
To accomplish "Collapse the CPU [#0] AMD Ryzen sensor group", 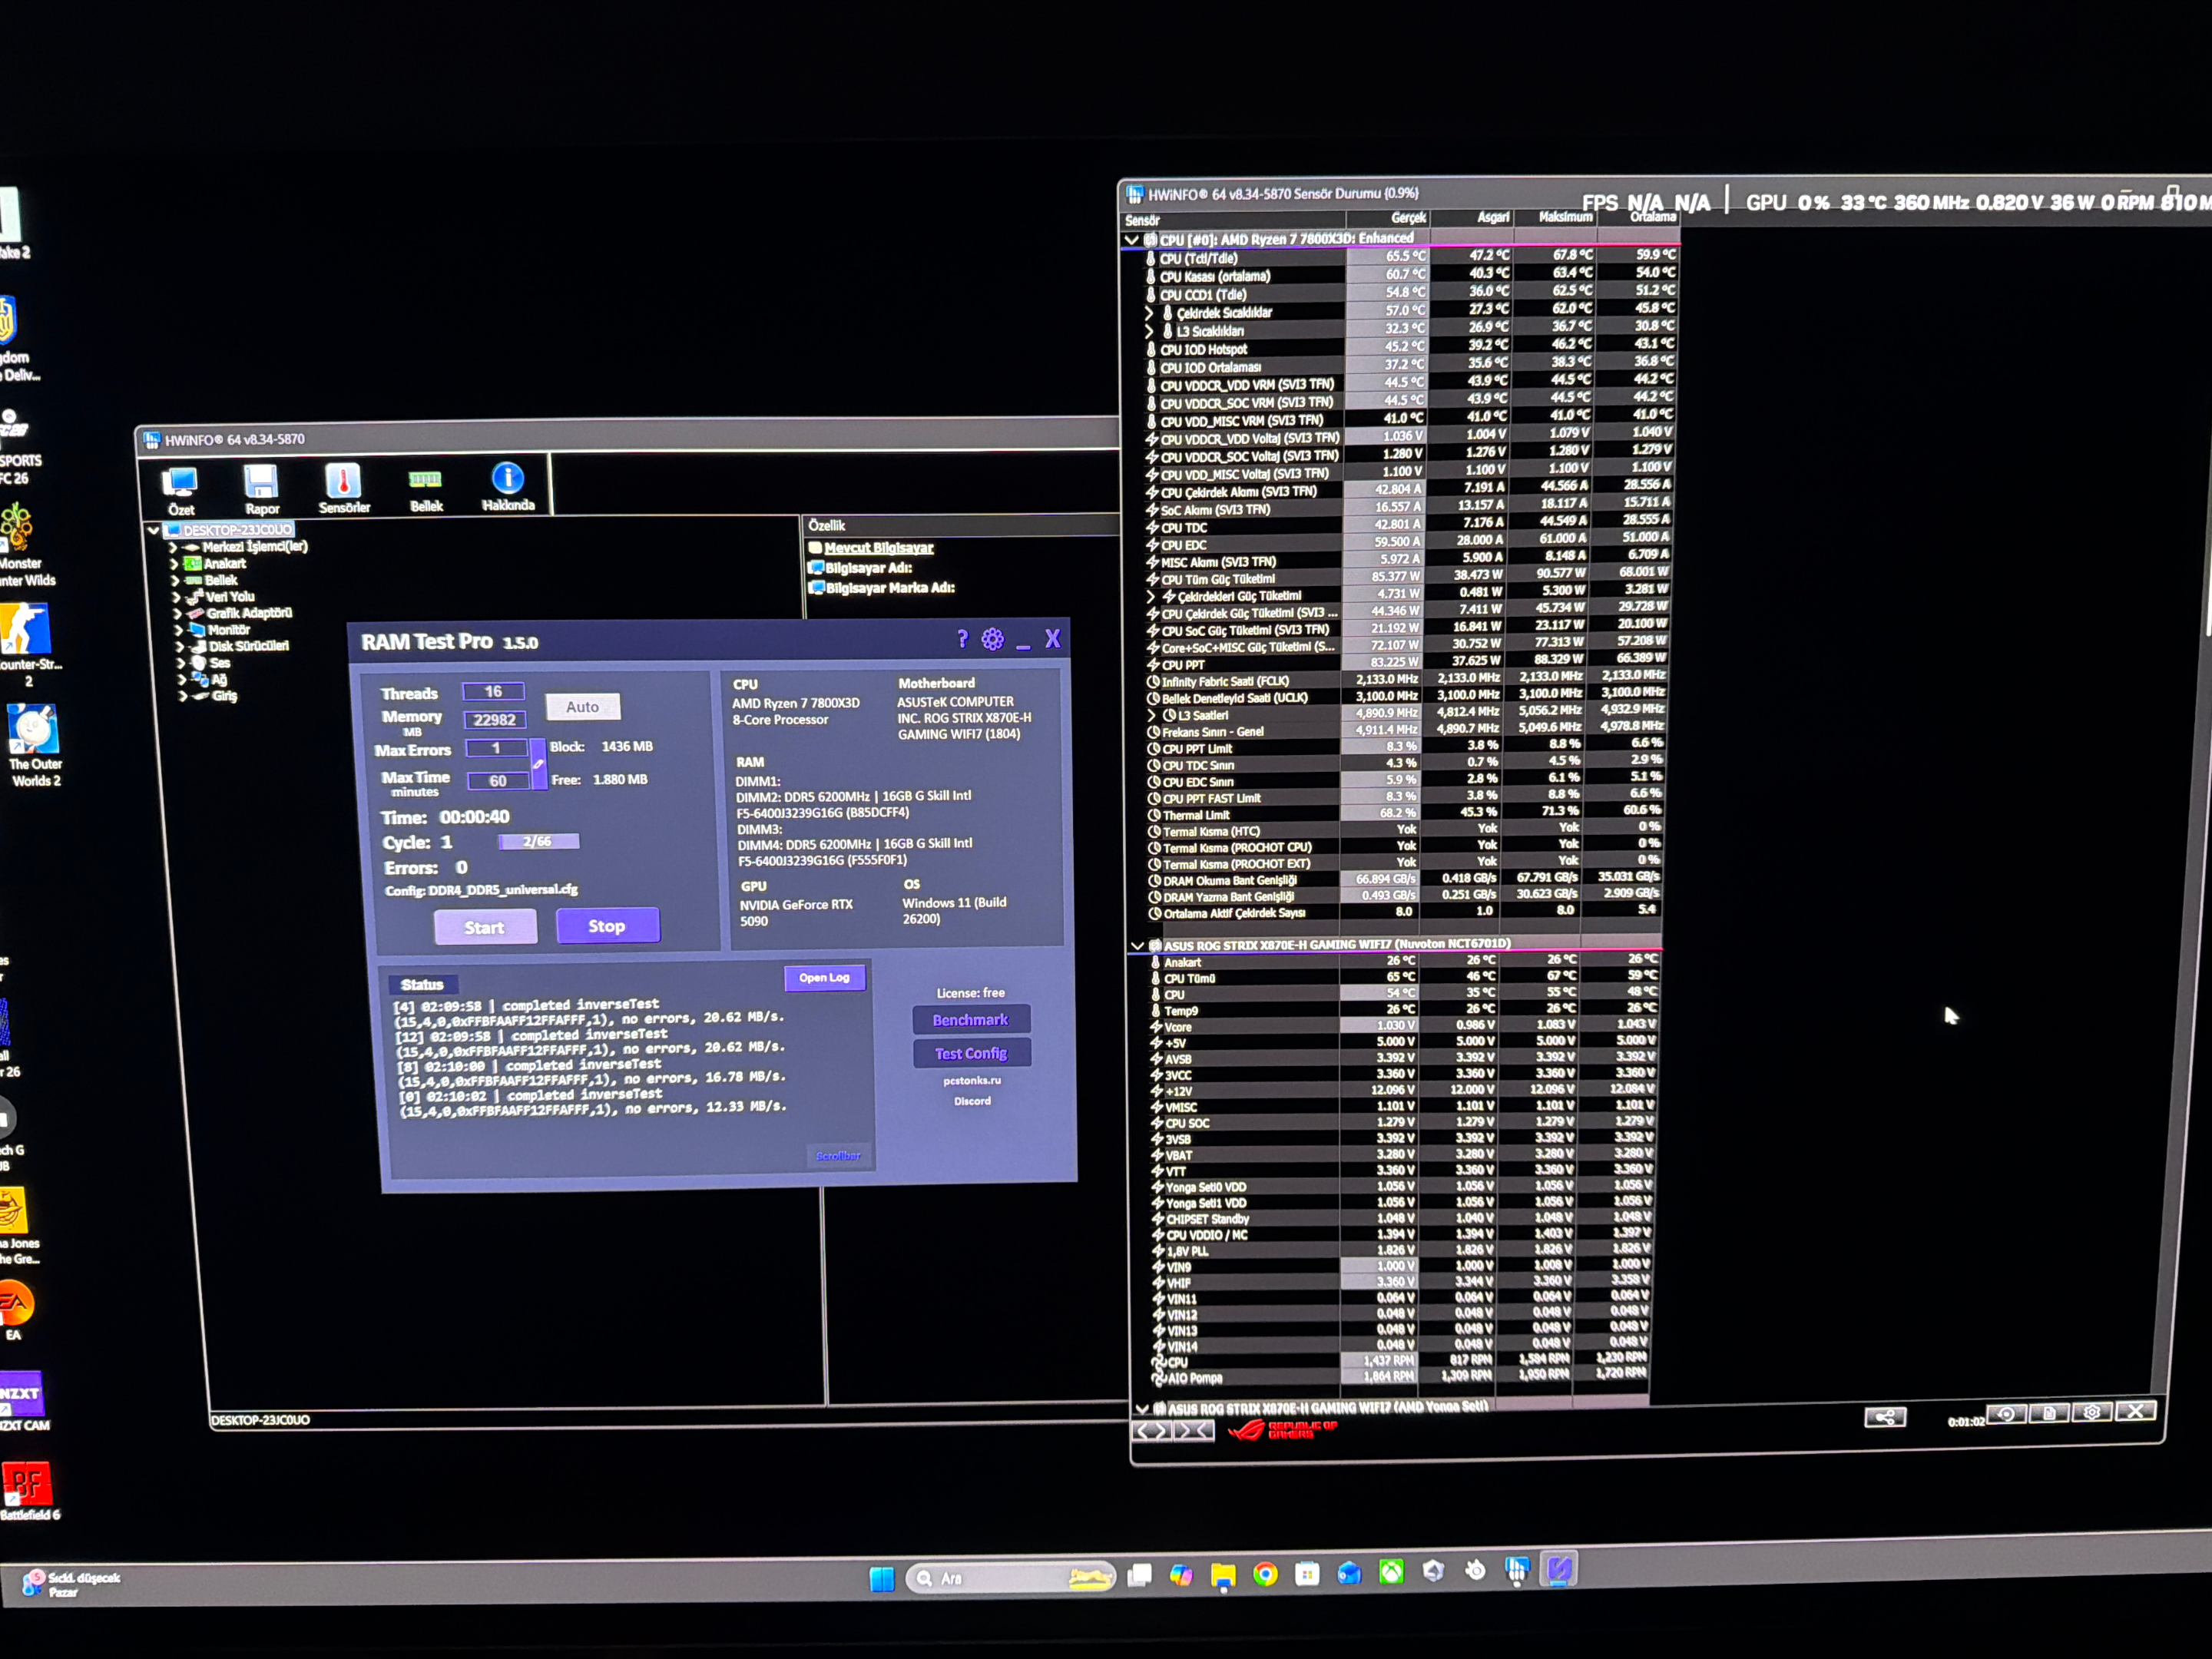I will pyautogui.click(x=1132, y=240).
